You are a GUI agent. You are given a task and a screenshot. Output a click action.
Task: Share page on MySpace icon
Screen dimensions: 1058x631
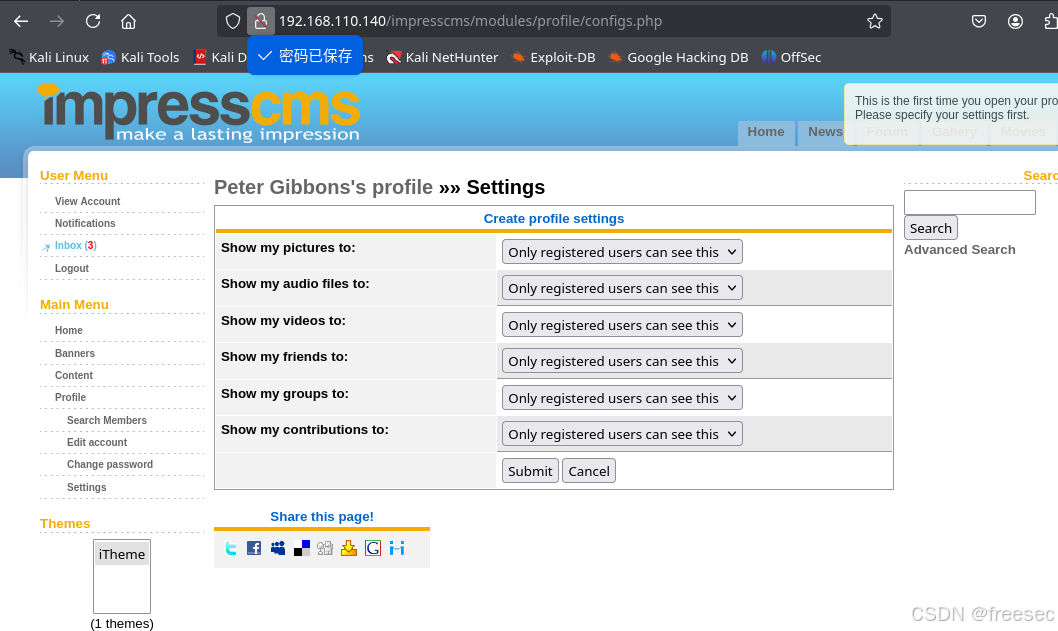tap(278, 548)
